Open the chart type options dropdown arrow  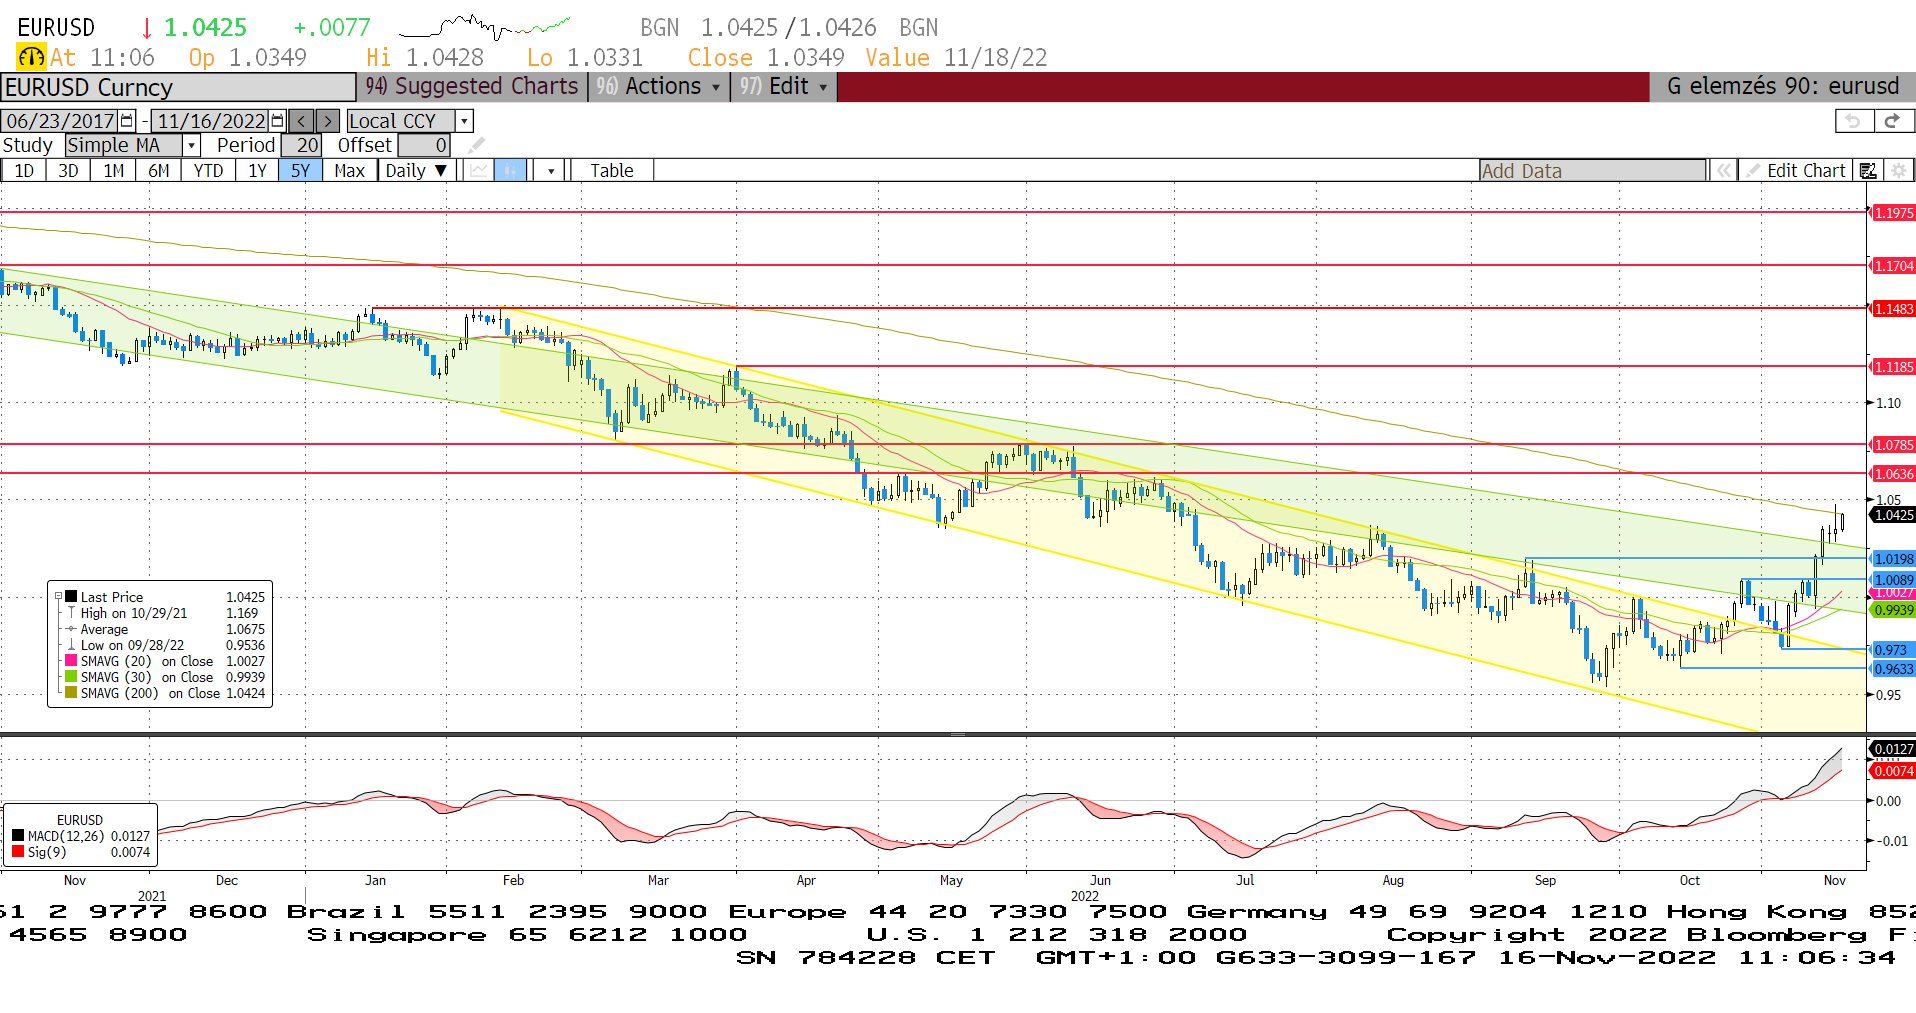551,171
